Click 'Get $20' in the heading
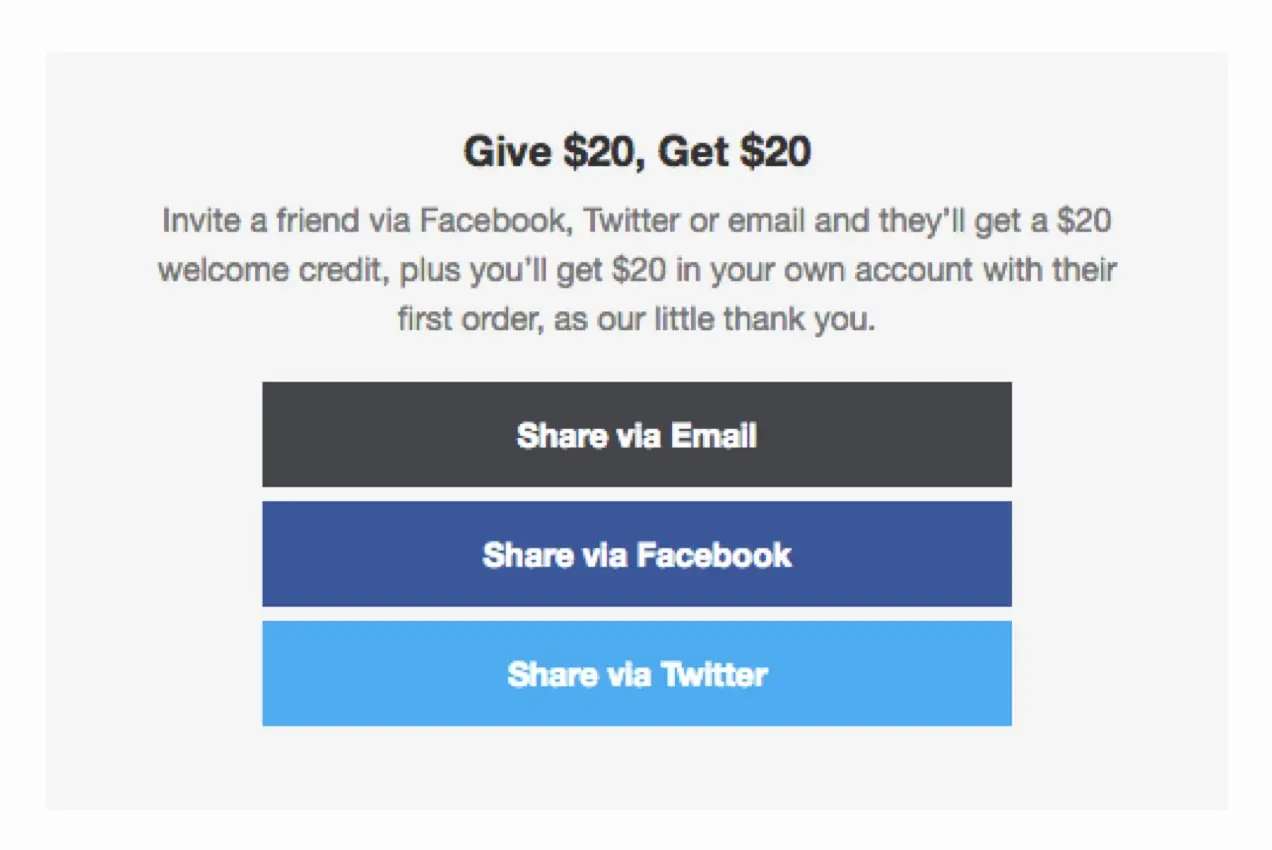The height and width of the screenshot is (850, 1272). [x=735, y=152]
